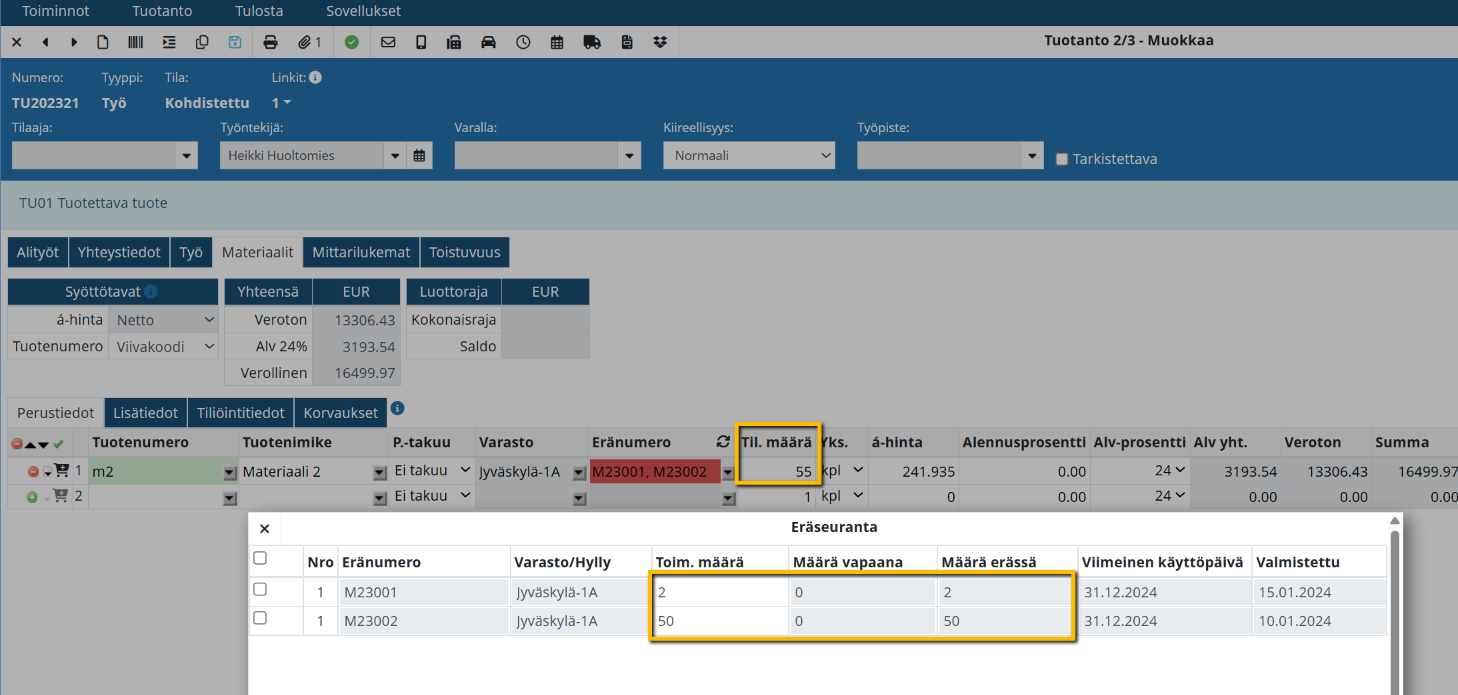Click the delivery truck icon

click(x=591, y=42)
